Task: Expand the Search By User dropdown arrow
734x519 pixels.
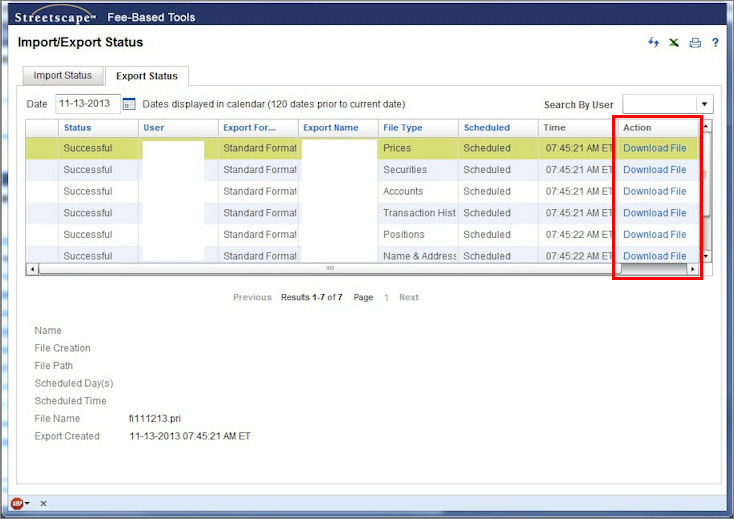Action: (704, 104)
